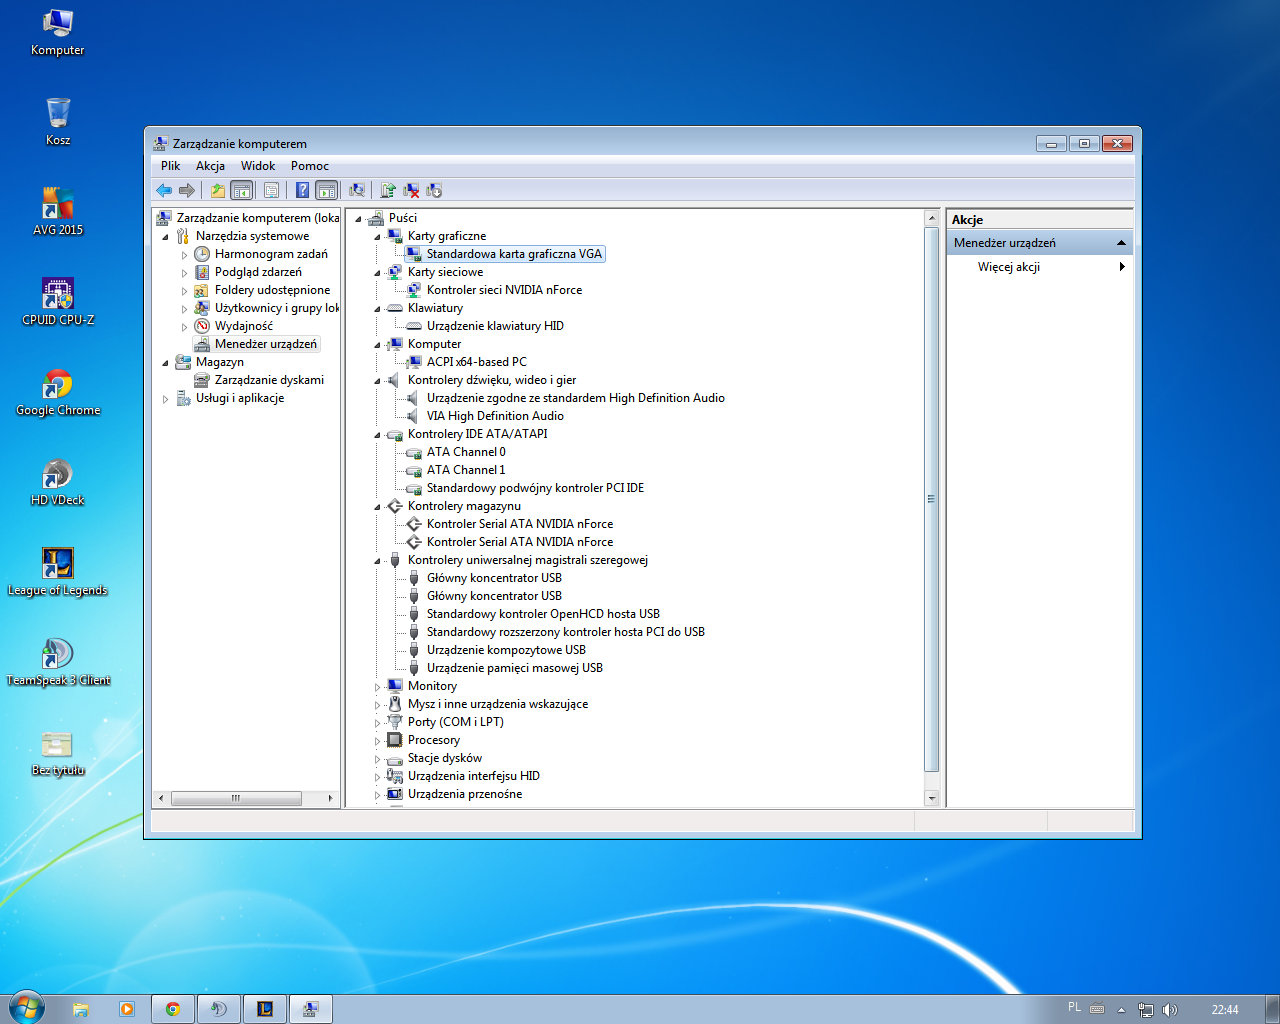Click the Scan for hardware changes icon
Screen dimensions: 1280x1024
[357, 190]
